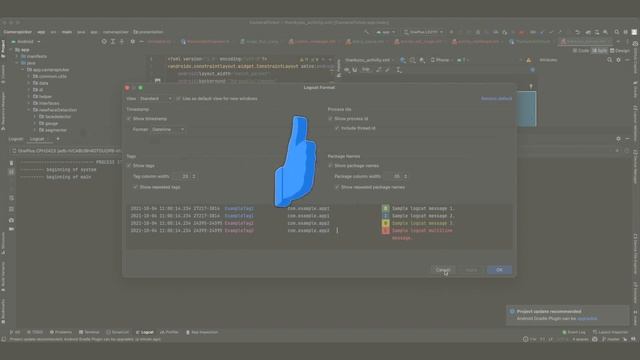Toggle the Show repeated tags checkbox

[x=136, y=187]
